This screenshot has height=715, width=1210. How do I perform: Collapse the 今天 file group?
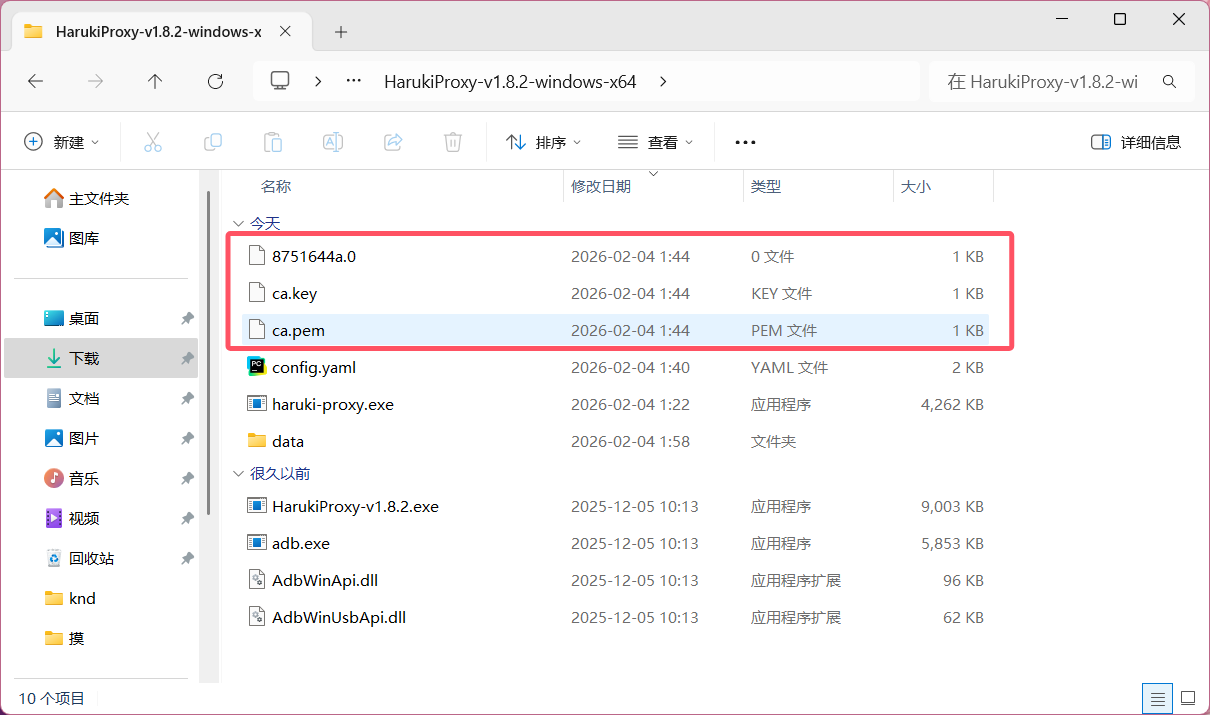click(x=238, y=223)
